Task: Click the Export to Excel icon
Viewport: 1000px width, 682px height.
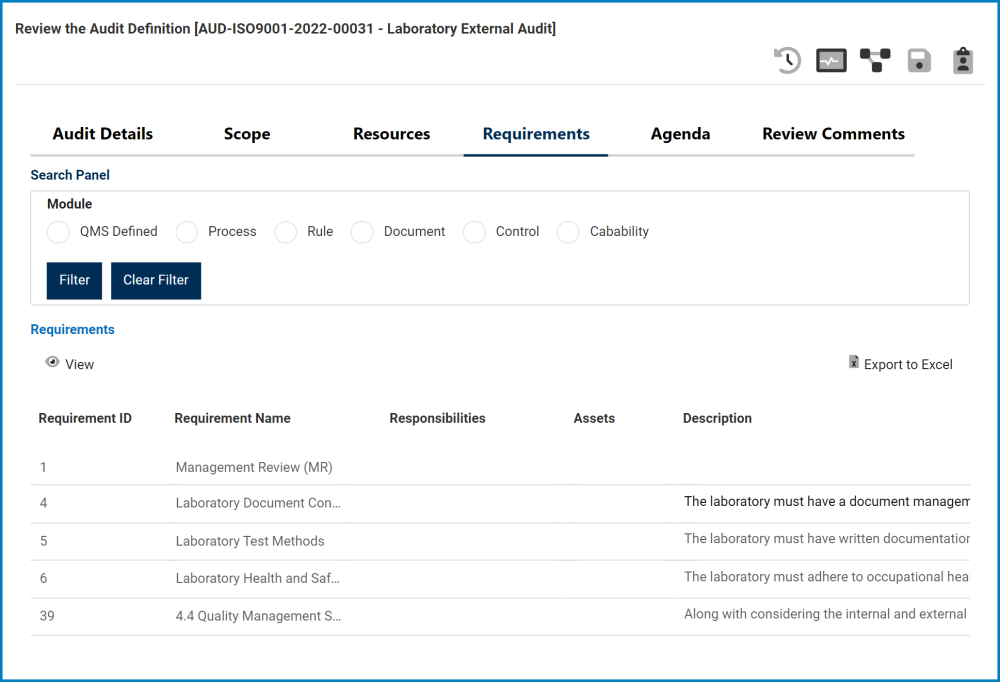Action: [x=853, y=363]
